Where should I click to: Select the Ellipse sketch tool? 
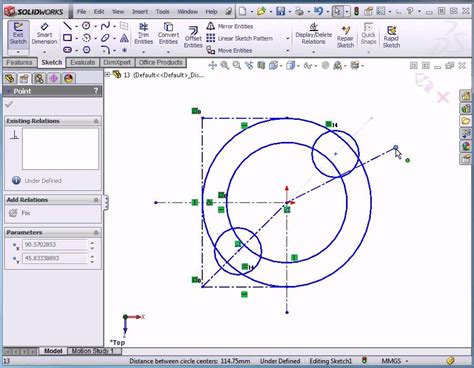[x=105, y=38]
